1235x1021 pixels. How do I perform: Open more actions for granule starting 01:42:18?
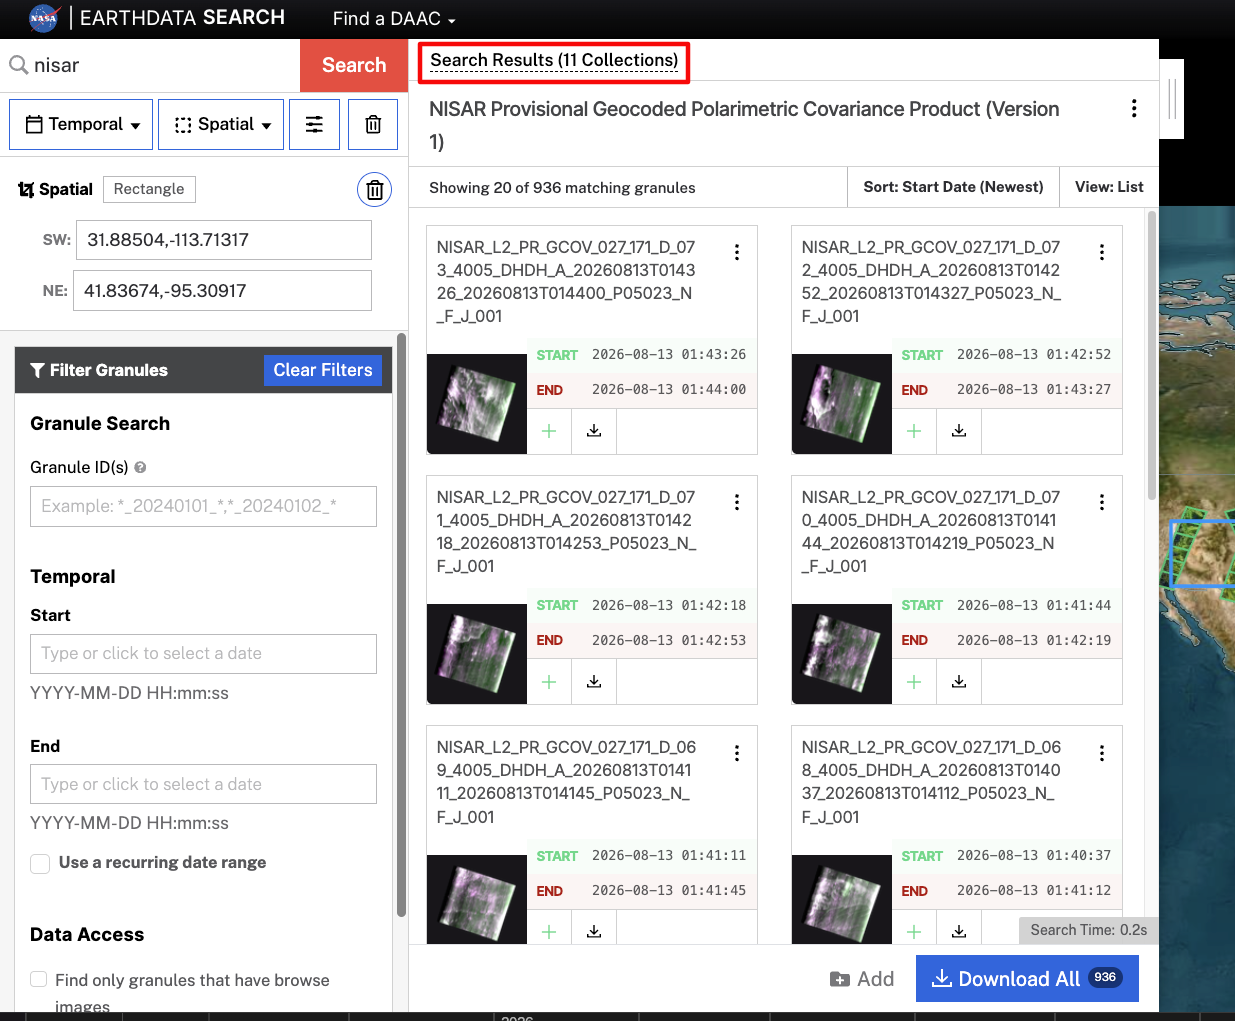click(737, 503)
